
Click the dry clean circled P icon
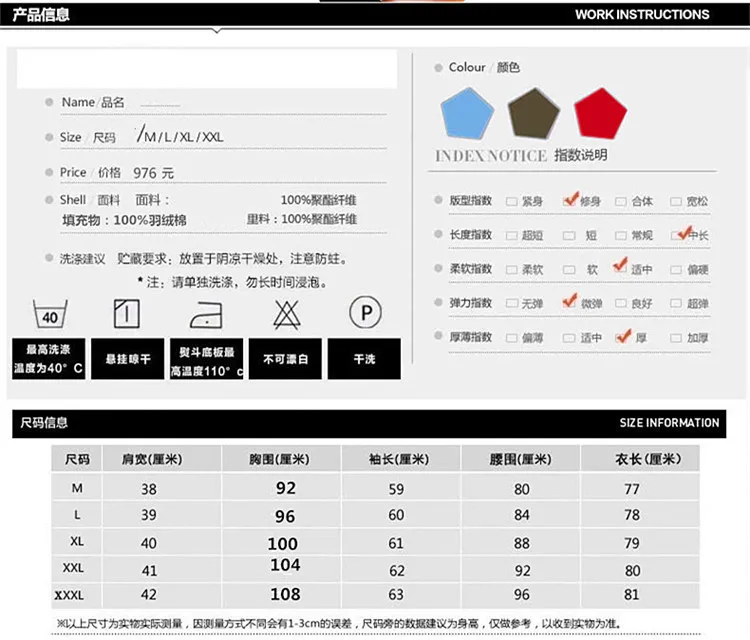[365, 312]
